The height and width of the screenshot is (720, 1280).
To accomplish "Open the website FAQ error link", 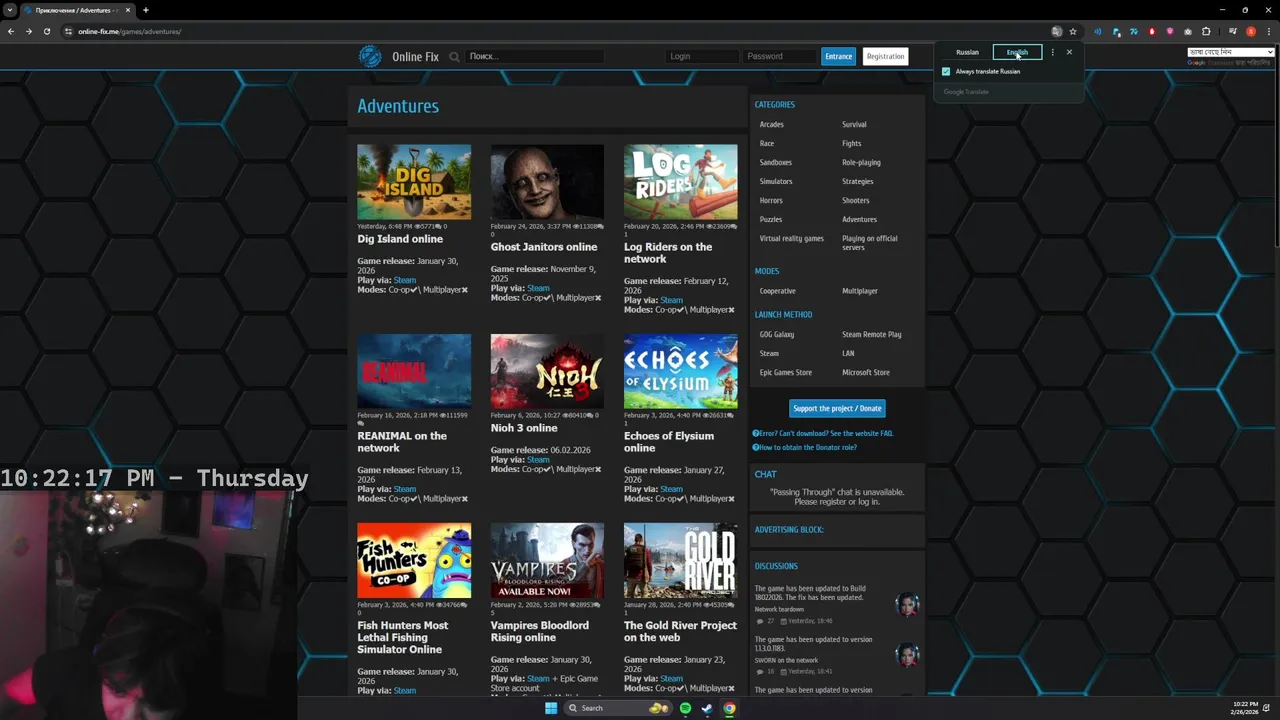I will click(826, 433).
